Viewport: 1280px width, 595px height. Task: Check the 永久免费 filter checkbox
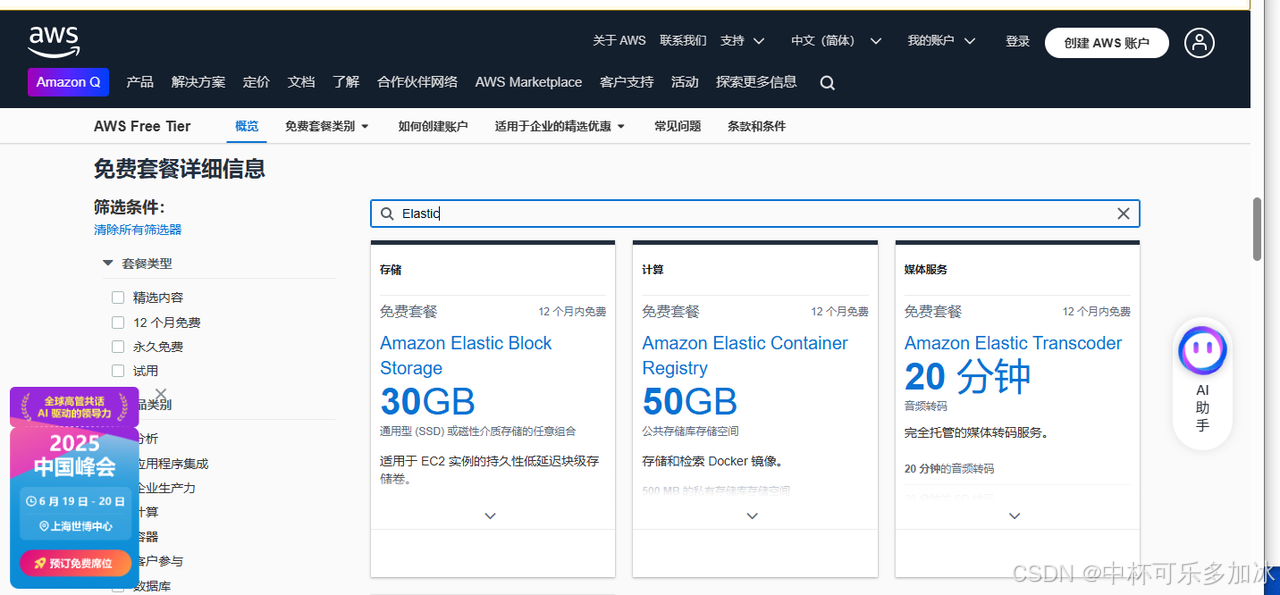pos(118,346)
